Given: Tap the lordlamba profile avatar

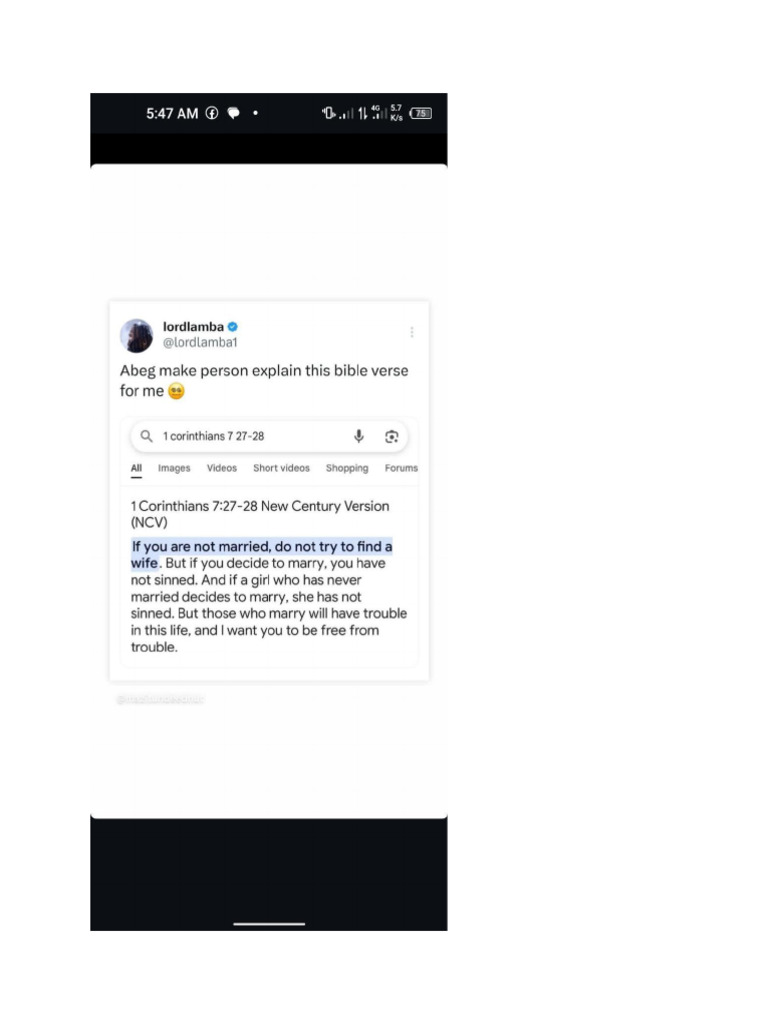Looking at the screenshot, I should pos(136,336).
